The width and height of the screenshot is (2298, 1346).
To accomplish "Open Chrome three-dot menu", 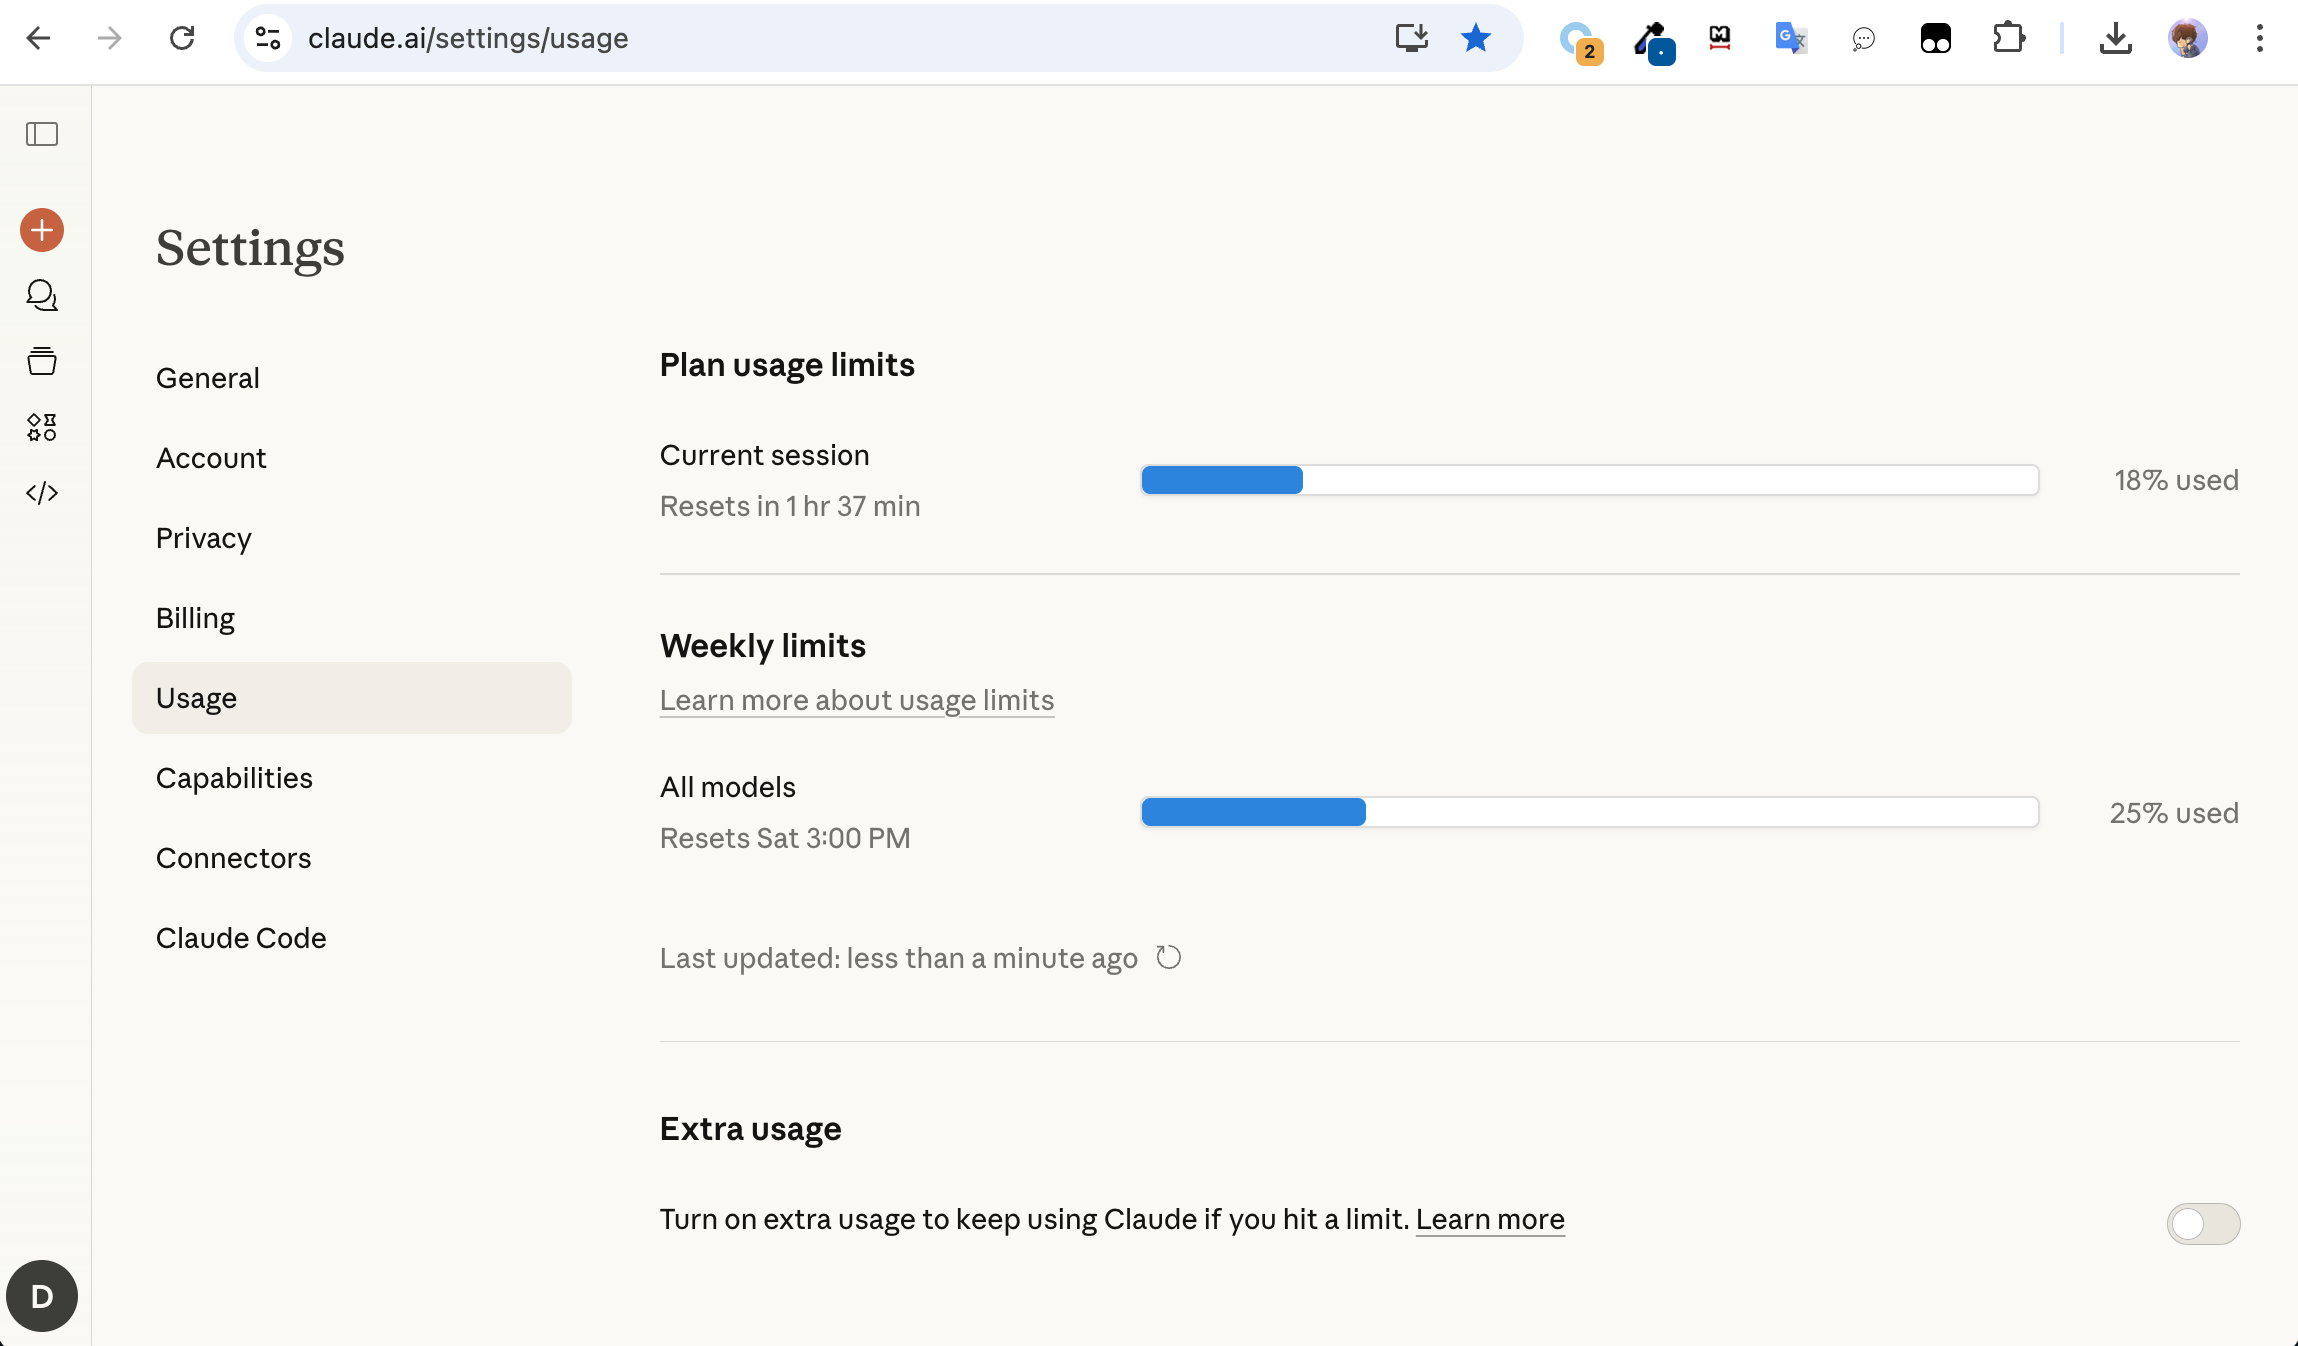I will click(2259, 38).
